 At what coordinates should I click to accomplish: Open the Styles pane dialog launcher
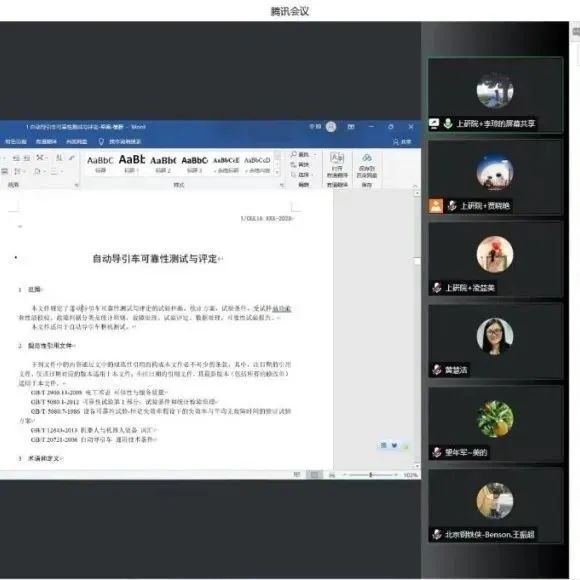coord(281,185)
